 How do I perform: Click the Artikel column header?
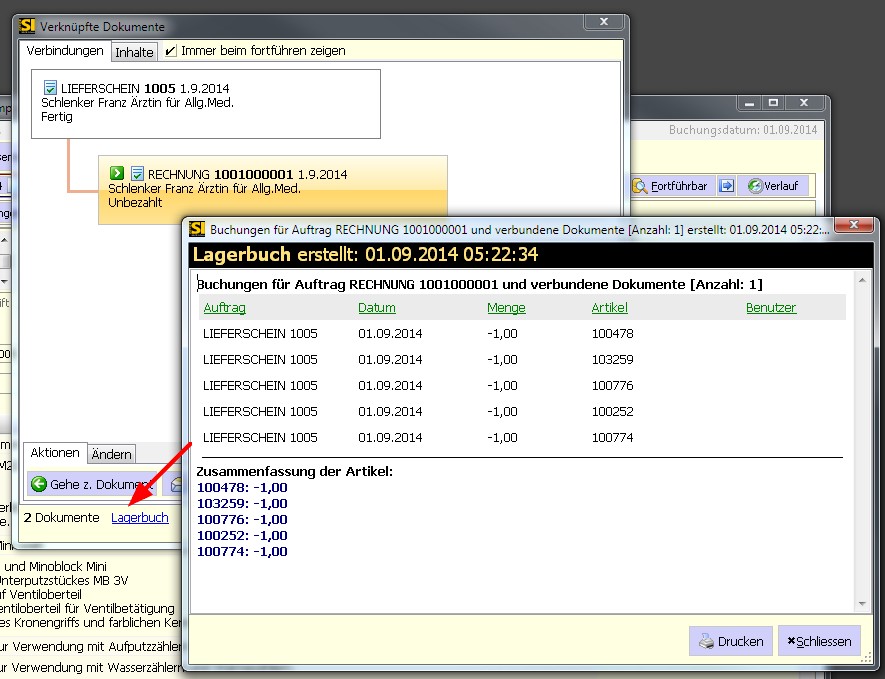[610, 308]
